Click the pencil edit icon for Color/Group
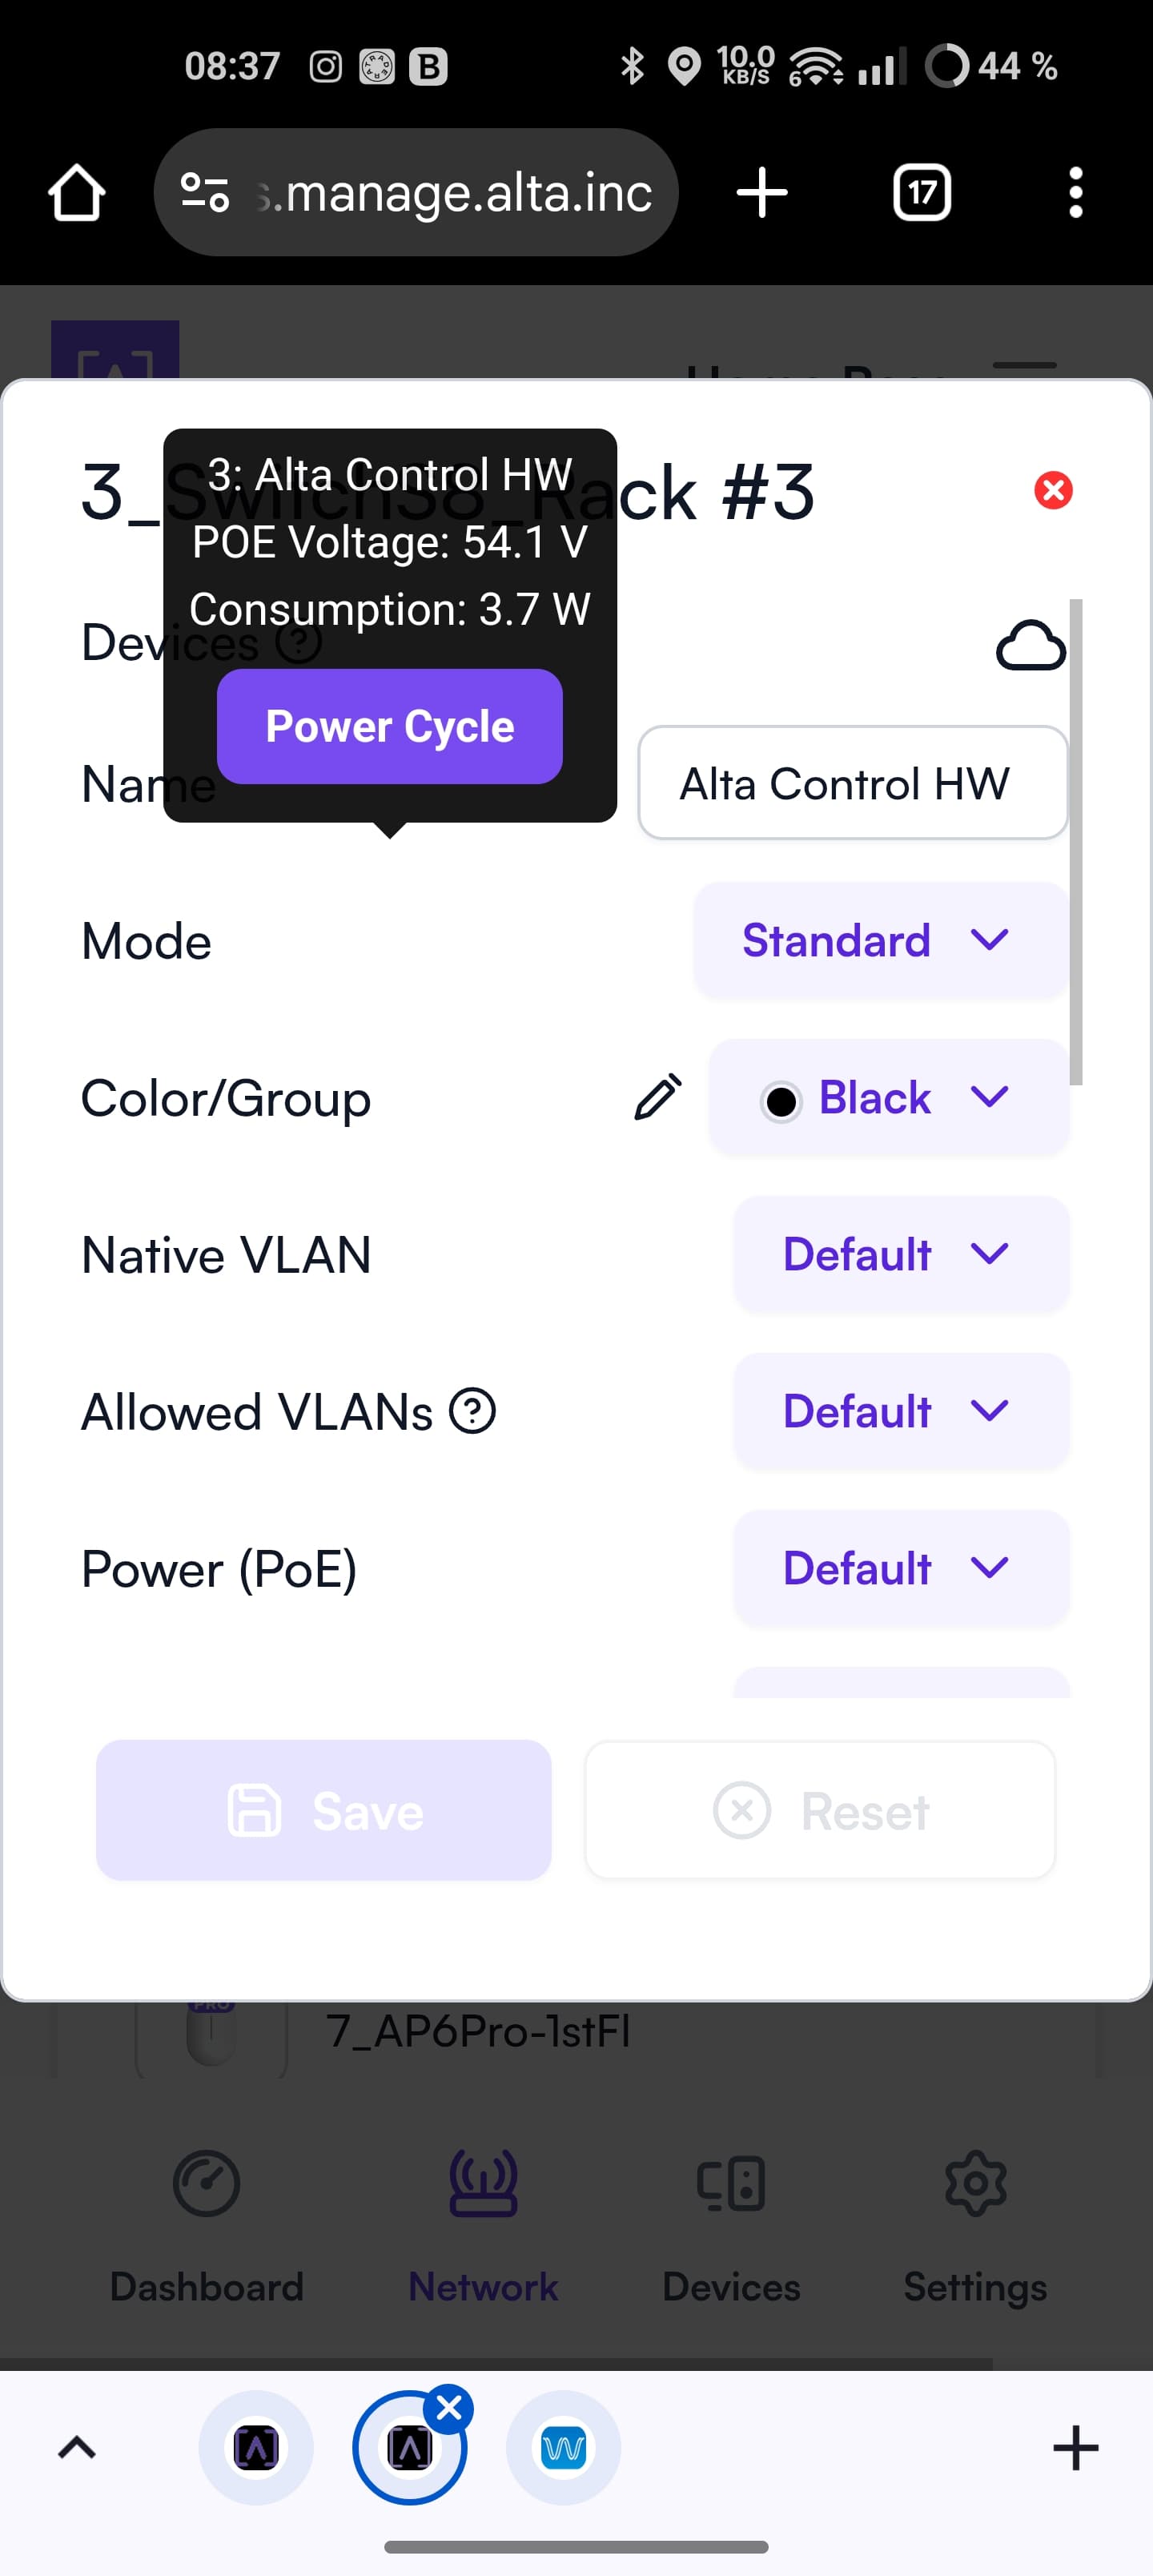Screen dimensions: 1153x2576 click(658, 1097)
